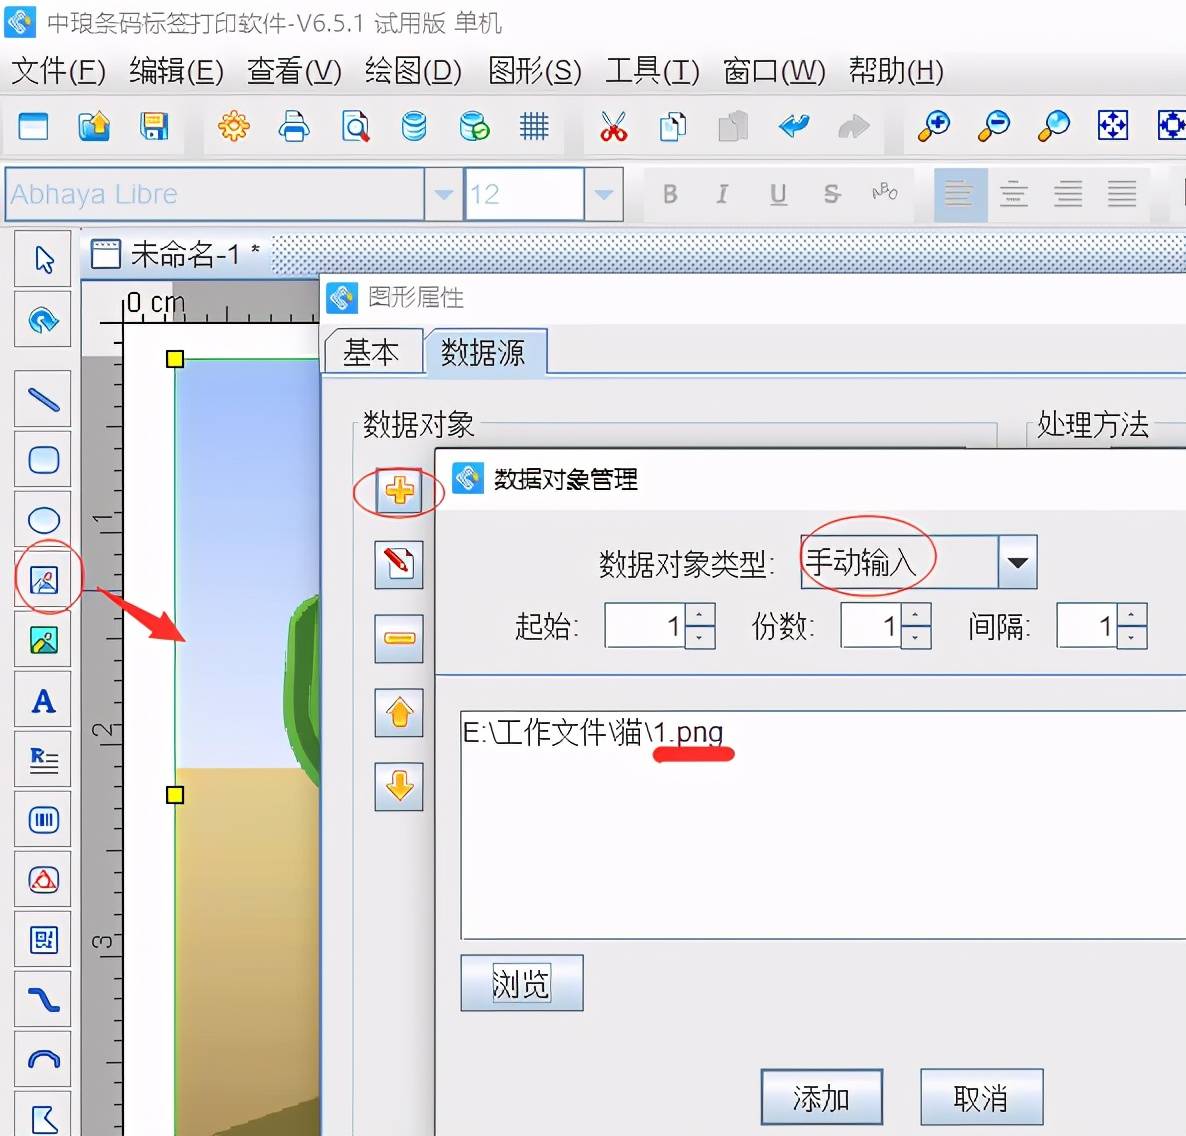The image size is (1186, 1136).
Task: Click the move down arrow icon
Action: point(399,786)
